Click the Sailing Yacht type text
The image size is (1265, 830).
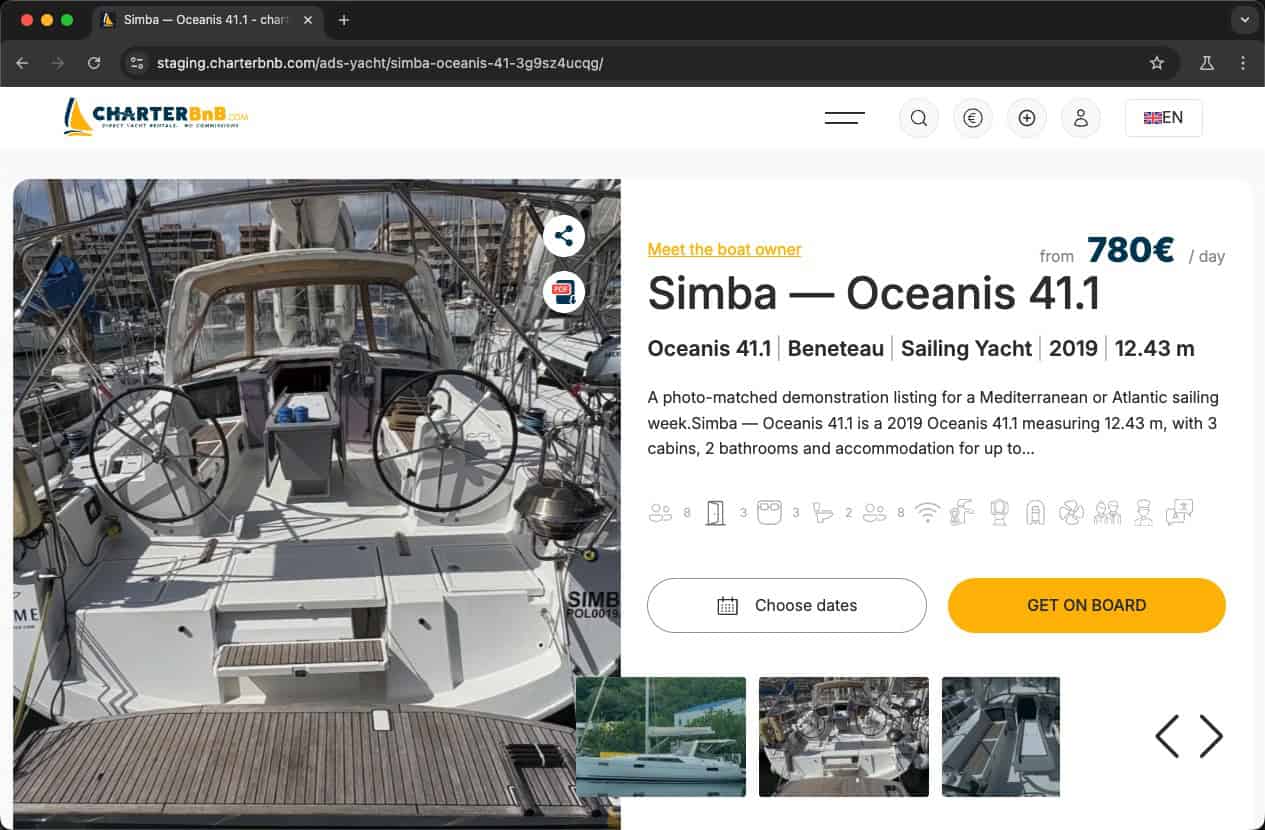coord(966,348)
